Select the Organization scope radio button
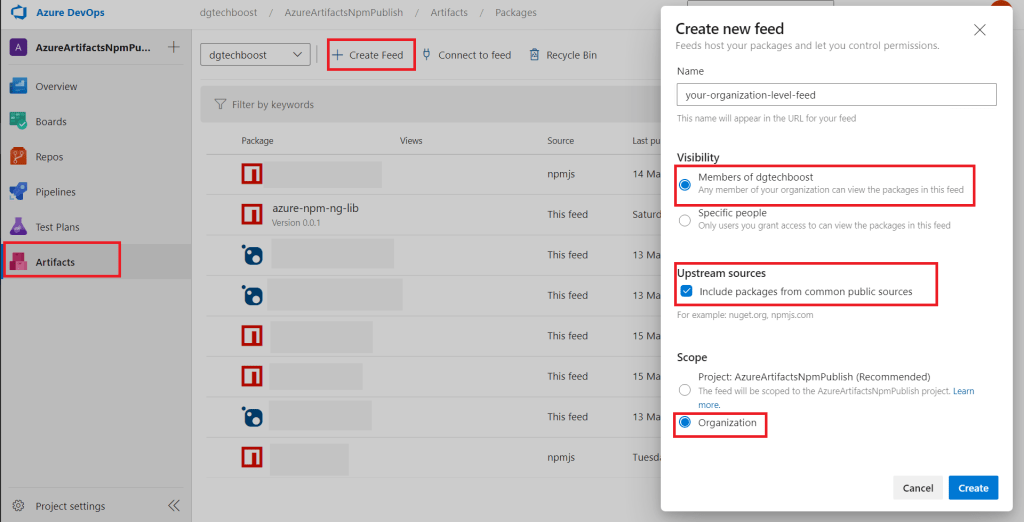Viewport: 1024px width, 522px height. [685, 423]
